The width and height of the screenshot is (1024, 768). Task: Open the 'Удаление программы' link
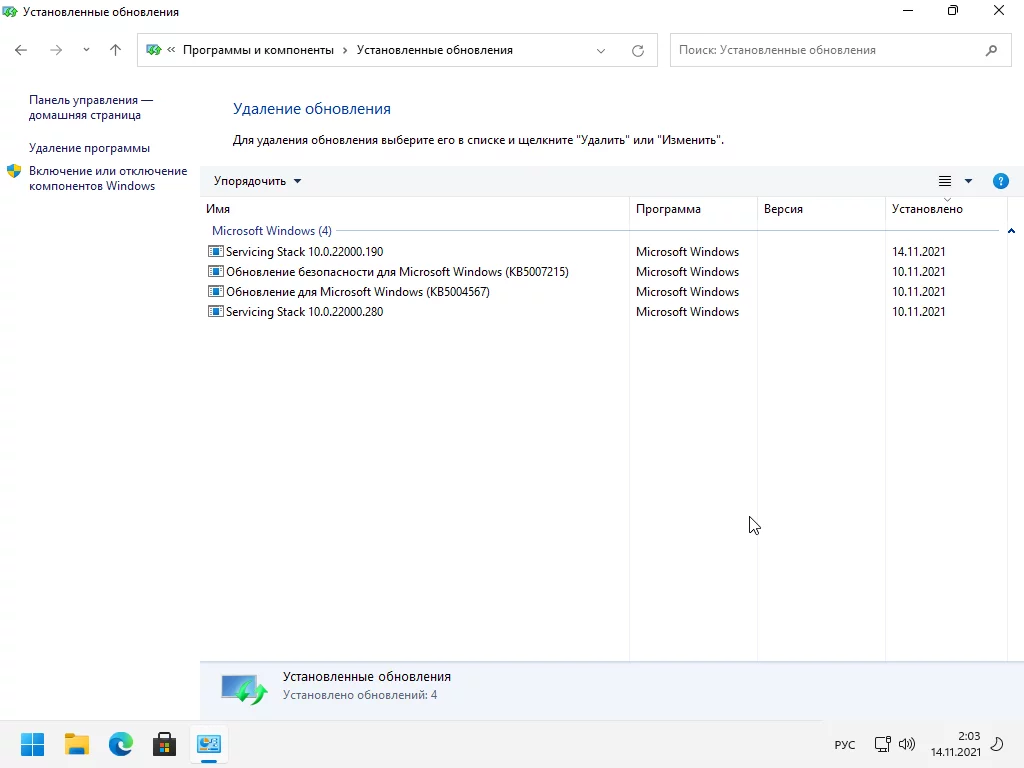[89, 148]
